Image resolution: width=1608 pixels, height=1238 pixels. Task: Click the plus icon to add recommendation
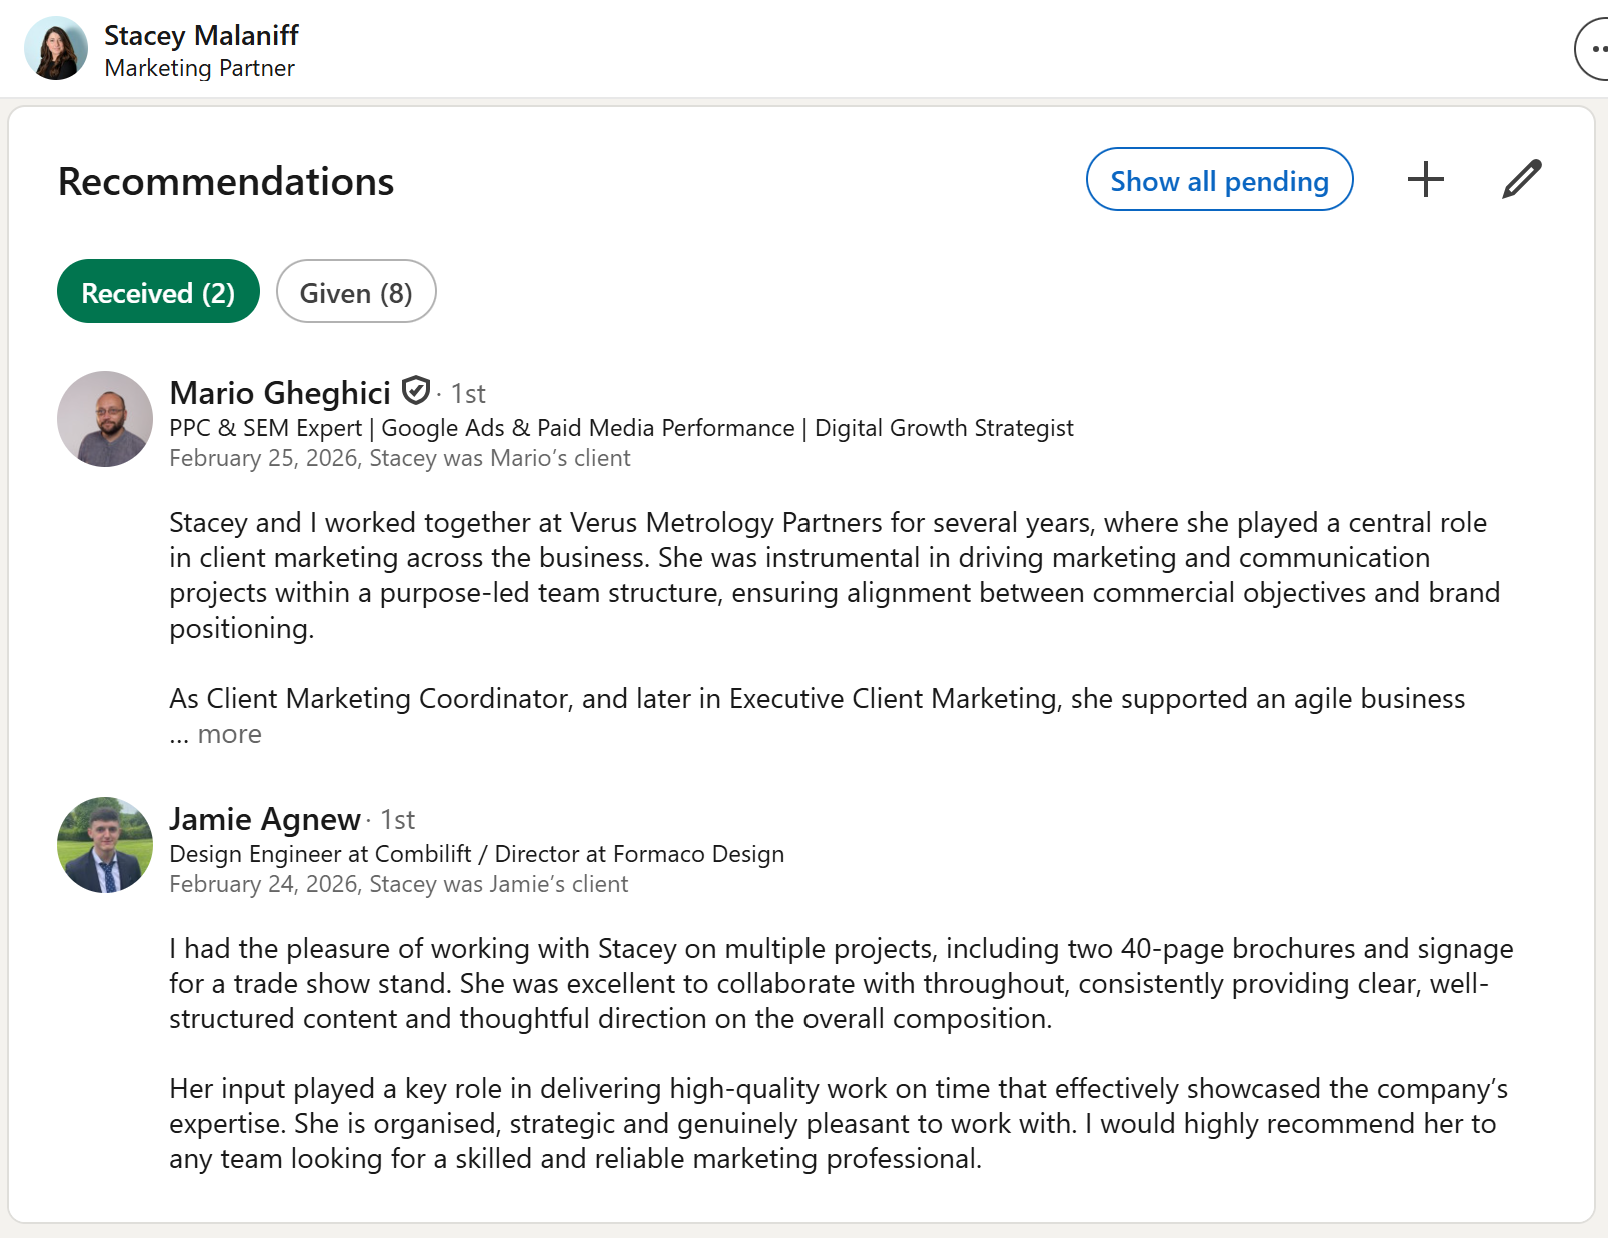(x=1425, y=180)
